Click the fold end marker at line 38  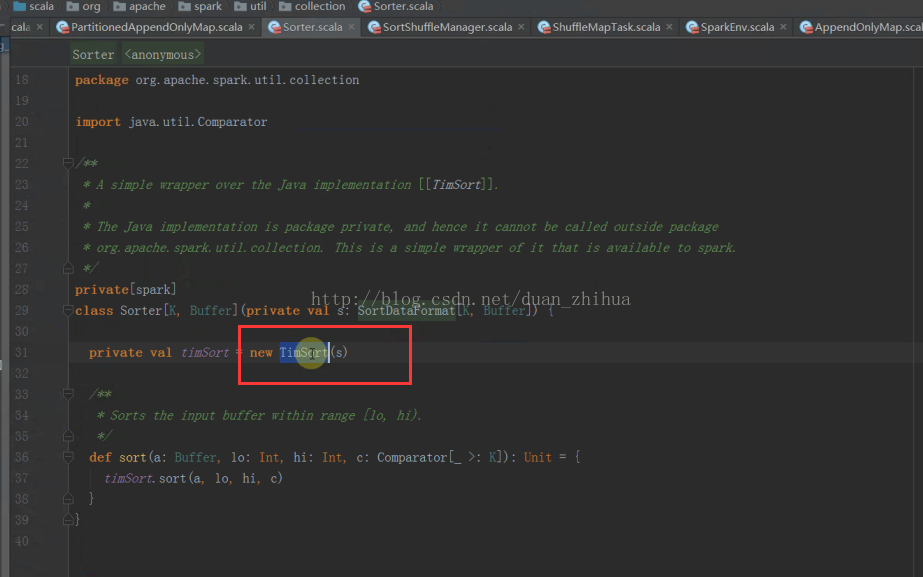point(68,499)
